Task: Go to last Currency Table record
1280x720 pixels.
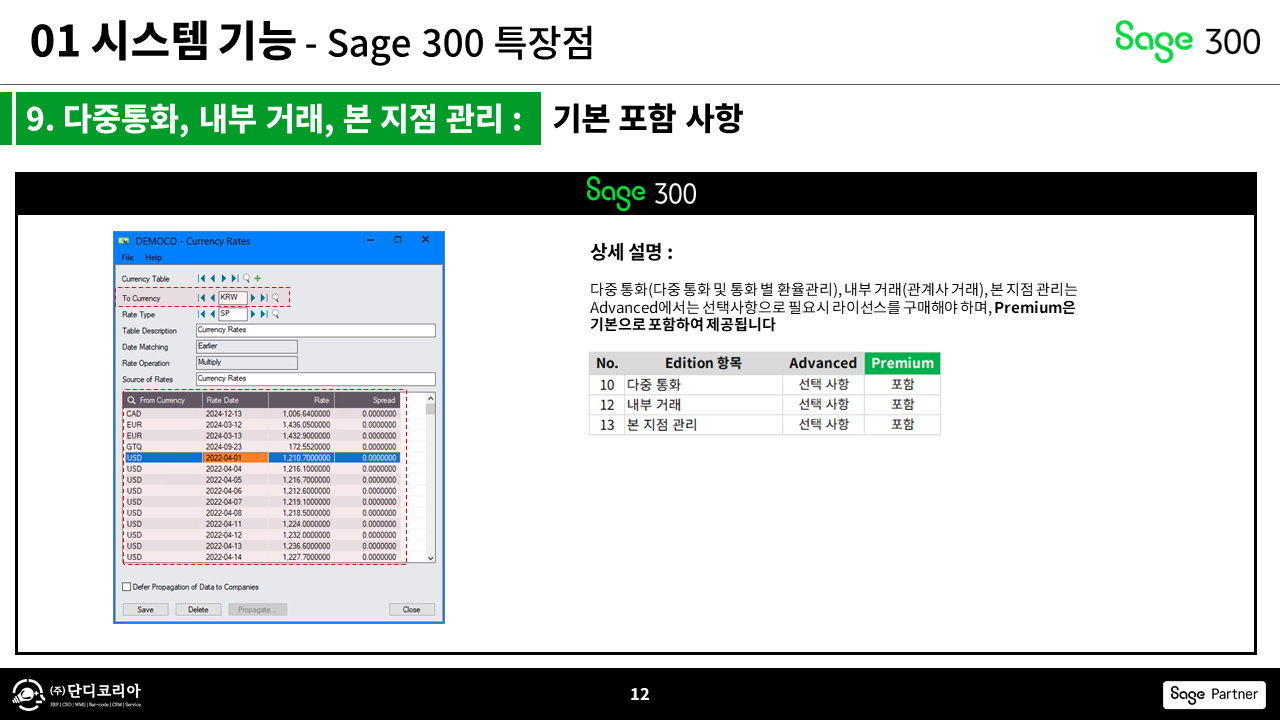Action: [x=235, y=278]
